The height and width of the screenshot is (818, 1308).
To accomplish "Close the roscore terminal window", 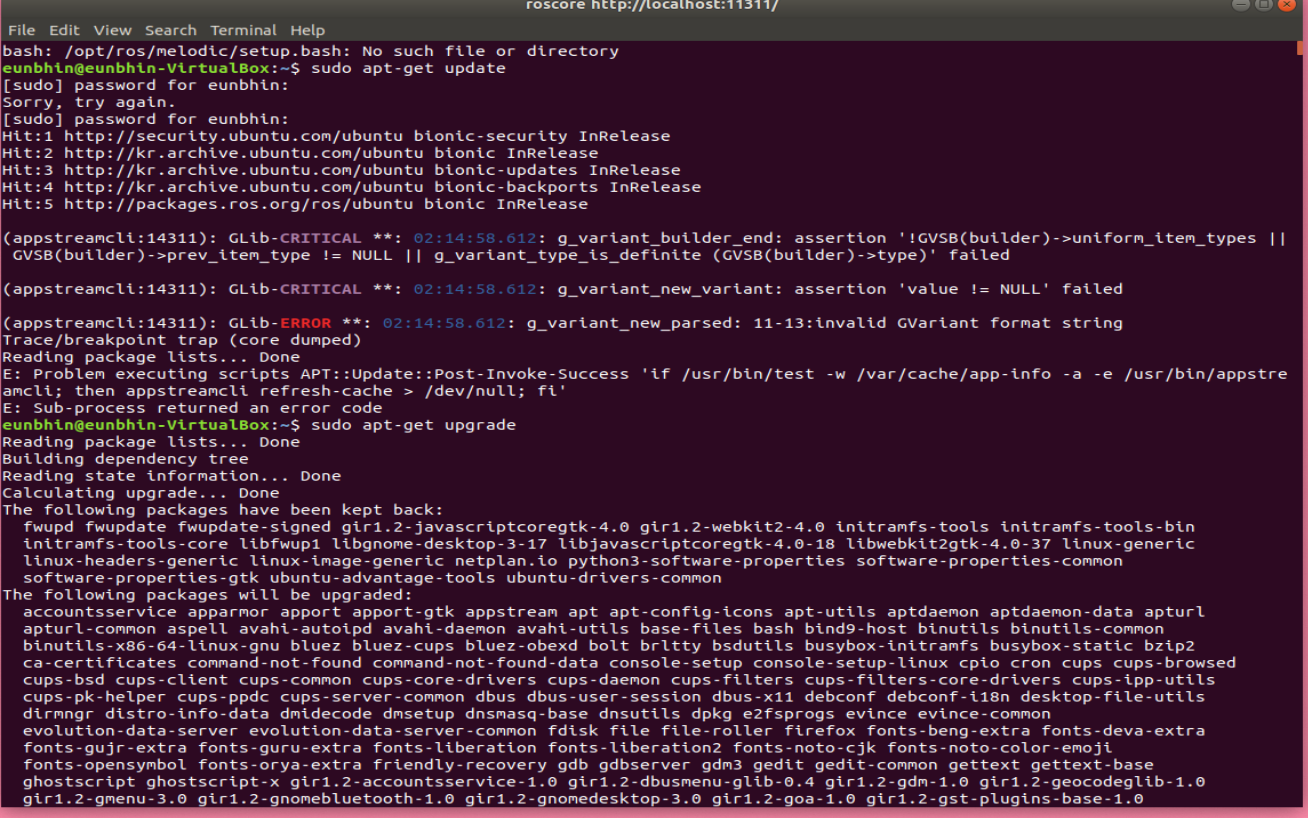I will click(1288, 5).
